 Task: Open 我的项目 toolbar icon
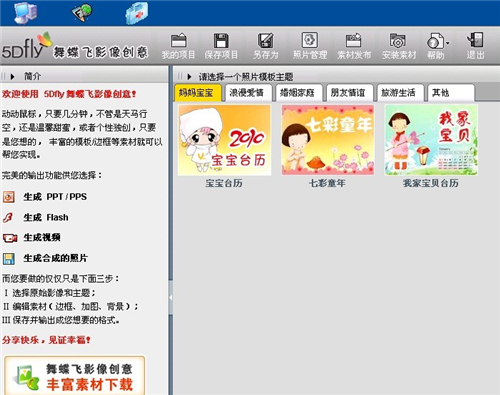[x=178, y=41]
